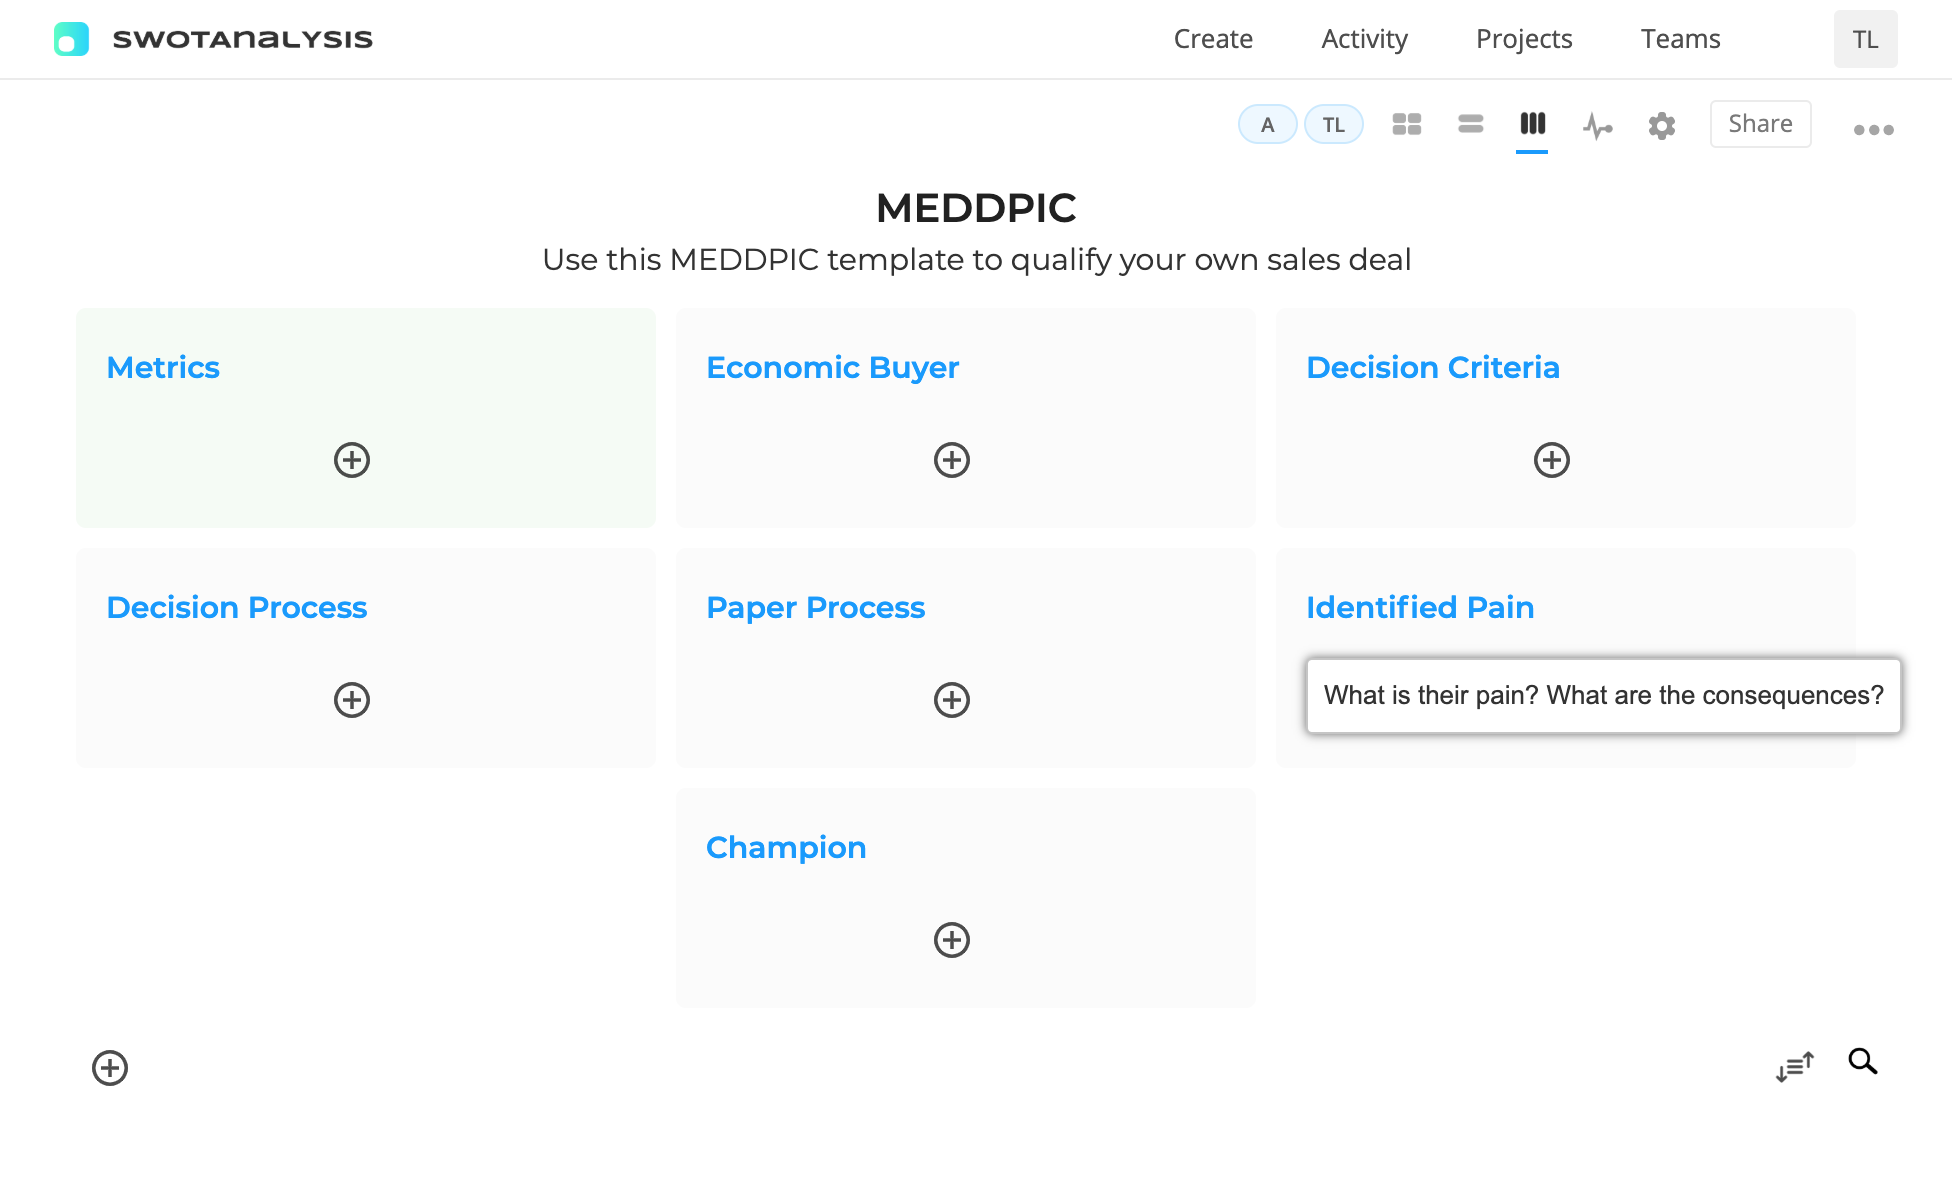Add an item to the Champion section
This screenshot has width=1952, height=1192.
952,940
